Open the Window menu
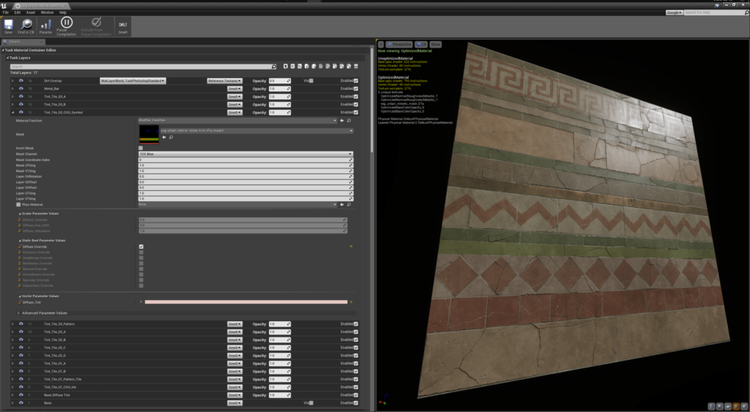750x412 pixels. (x=47, y=12)
